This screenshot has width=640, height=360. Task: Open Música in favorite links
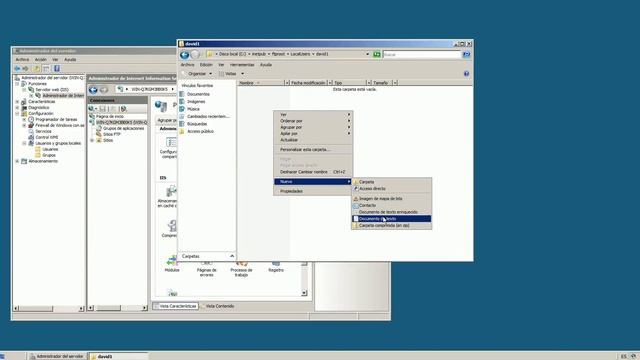tap(193, 109)
